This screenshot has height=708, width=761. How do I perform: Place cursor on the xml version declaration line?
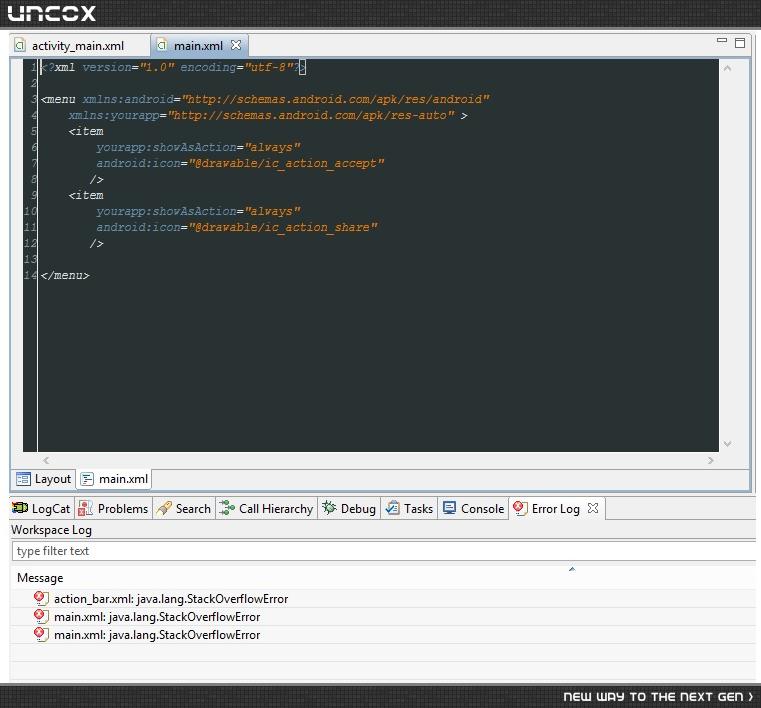pyautogui.click(x=173, y=67)
